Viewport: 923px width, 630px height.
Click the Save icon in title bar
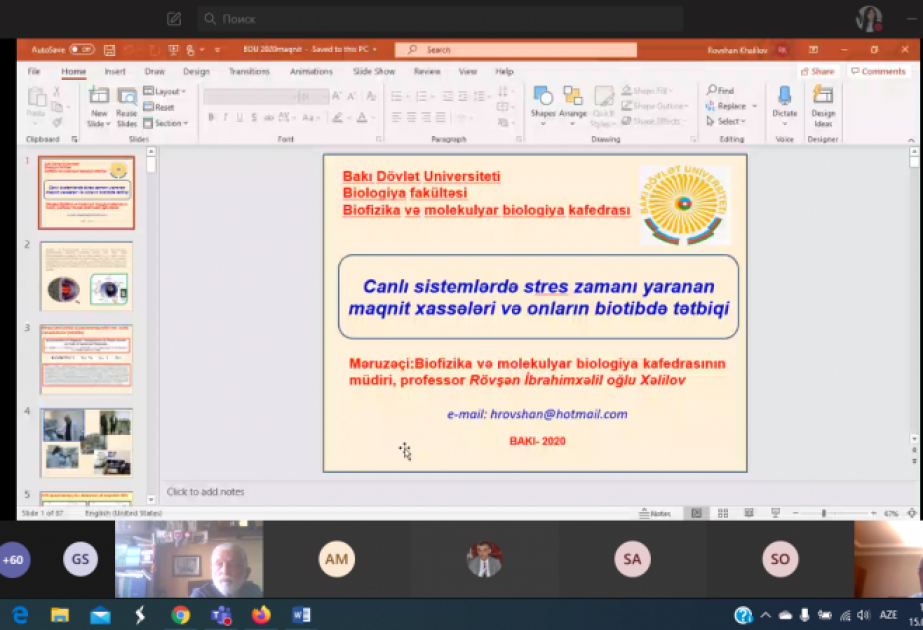109,50
